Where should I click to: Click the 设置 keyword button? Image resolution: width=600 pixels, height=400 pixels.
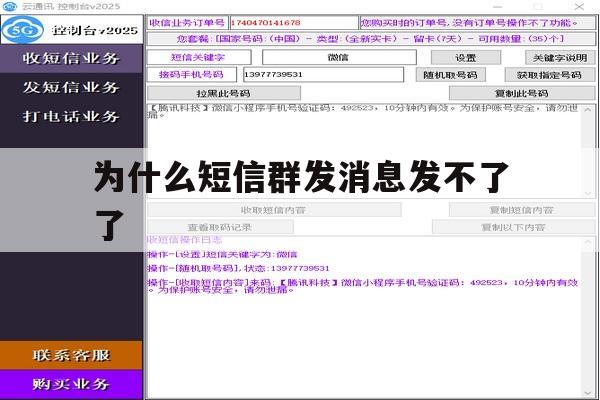tap(466, 58)
